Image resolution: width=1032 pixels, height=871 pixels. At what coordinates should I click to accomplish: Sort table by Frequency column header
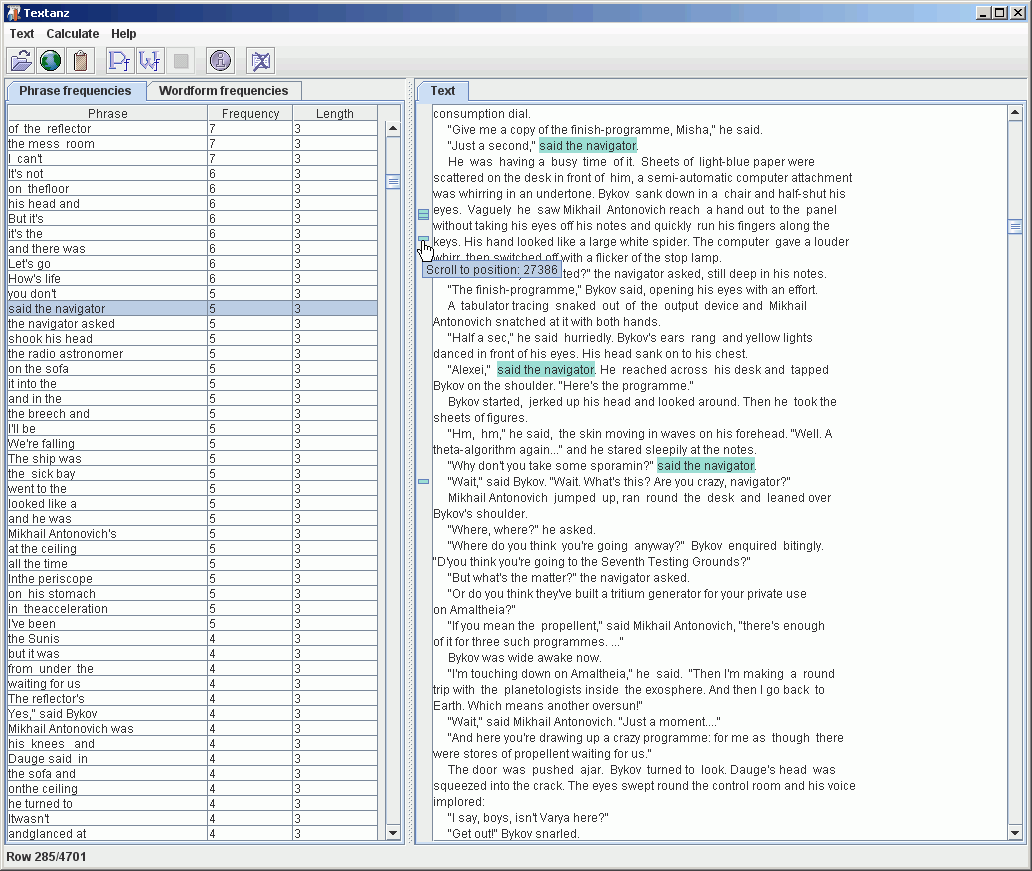250,113
